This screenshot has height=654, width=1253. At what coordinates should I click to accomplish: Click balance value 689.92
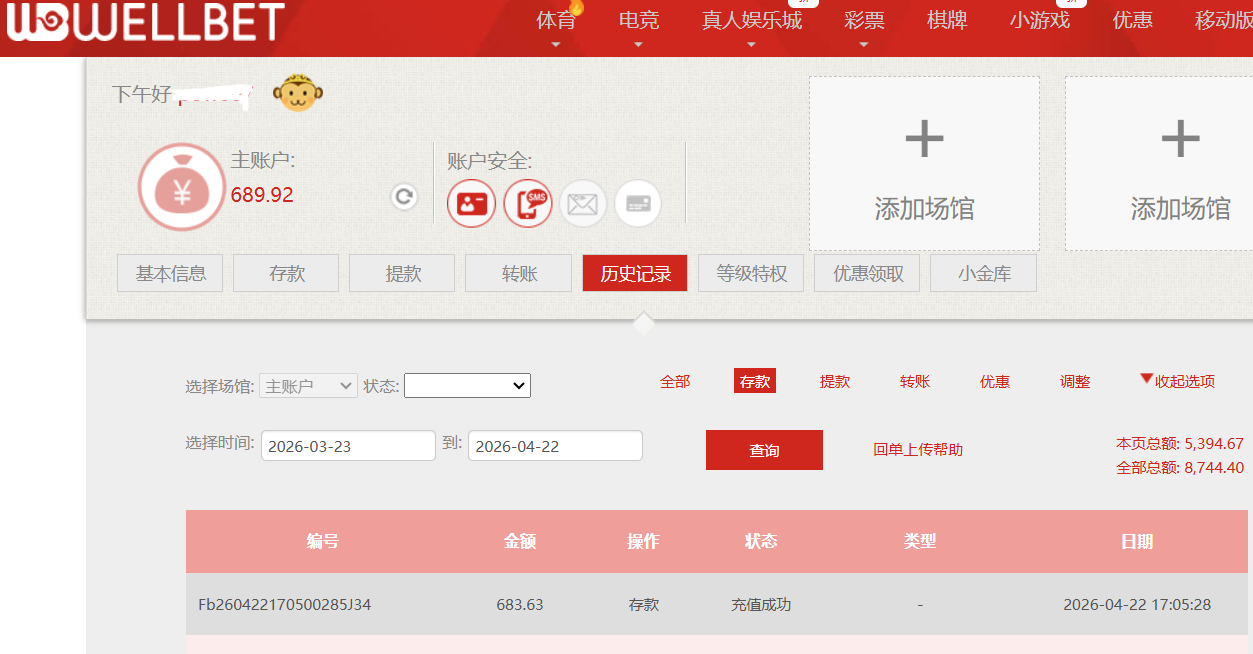262,195
